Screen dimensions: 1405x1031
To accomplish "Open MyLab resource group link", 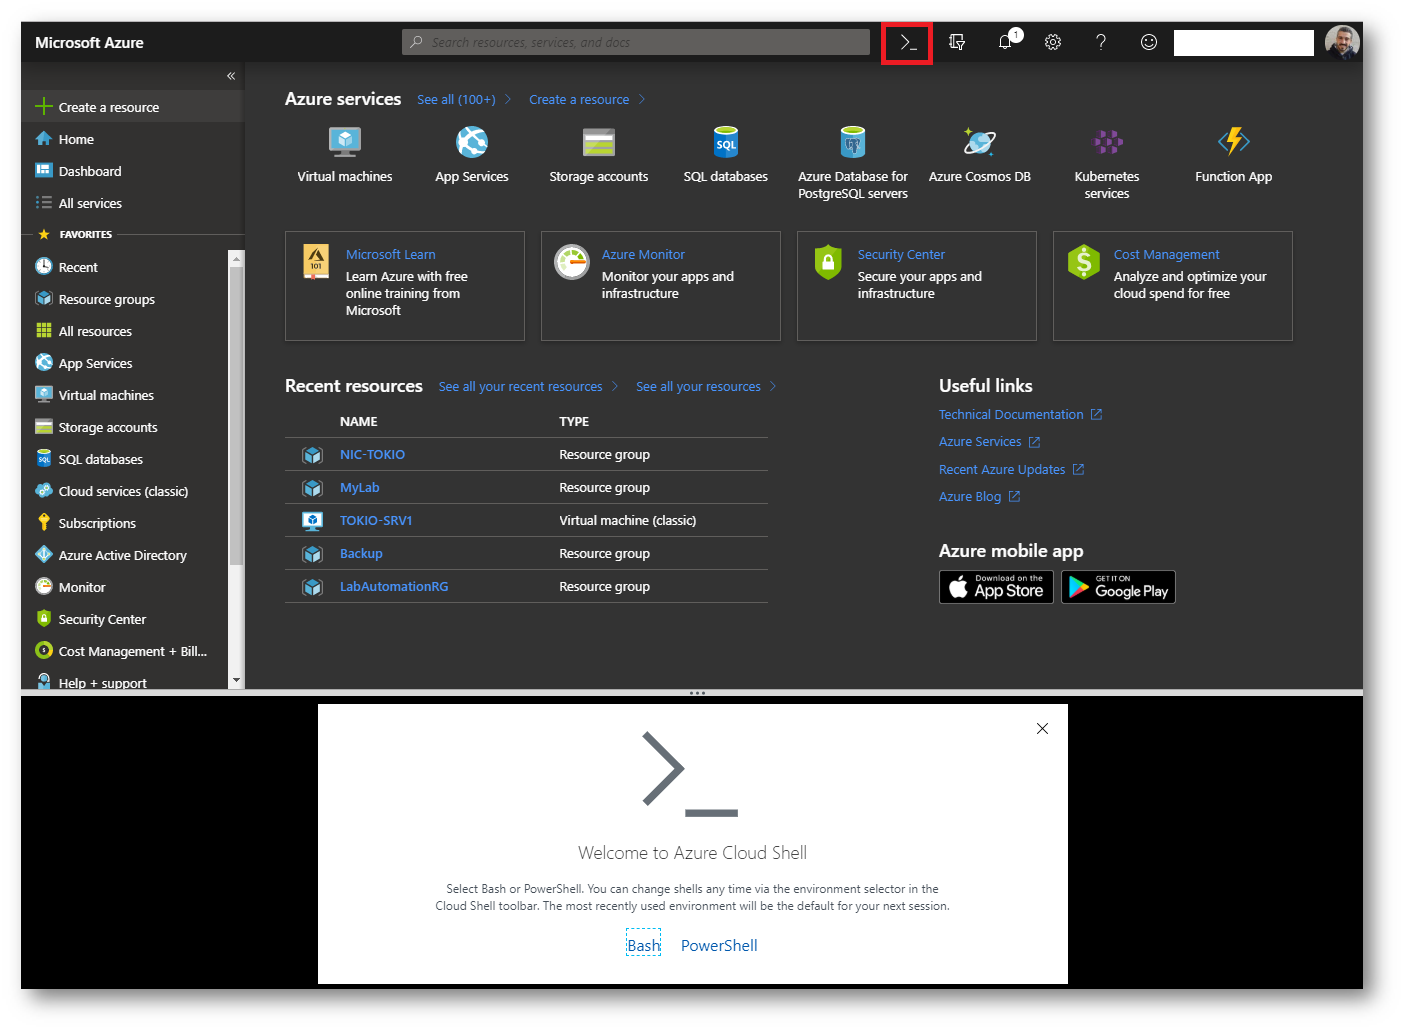I will coord(359,488).
